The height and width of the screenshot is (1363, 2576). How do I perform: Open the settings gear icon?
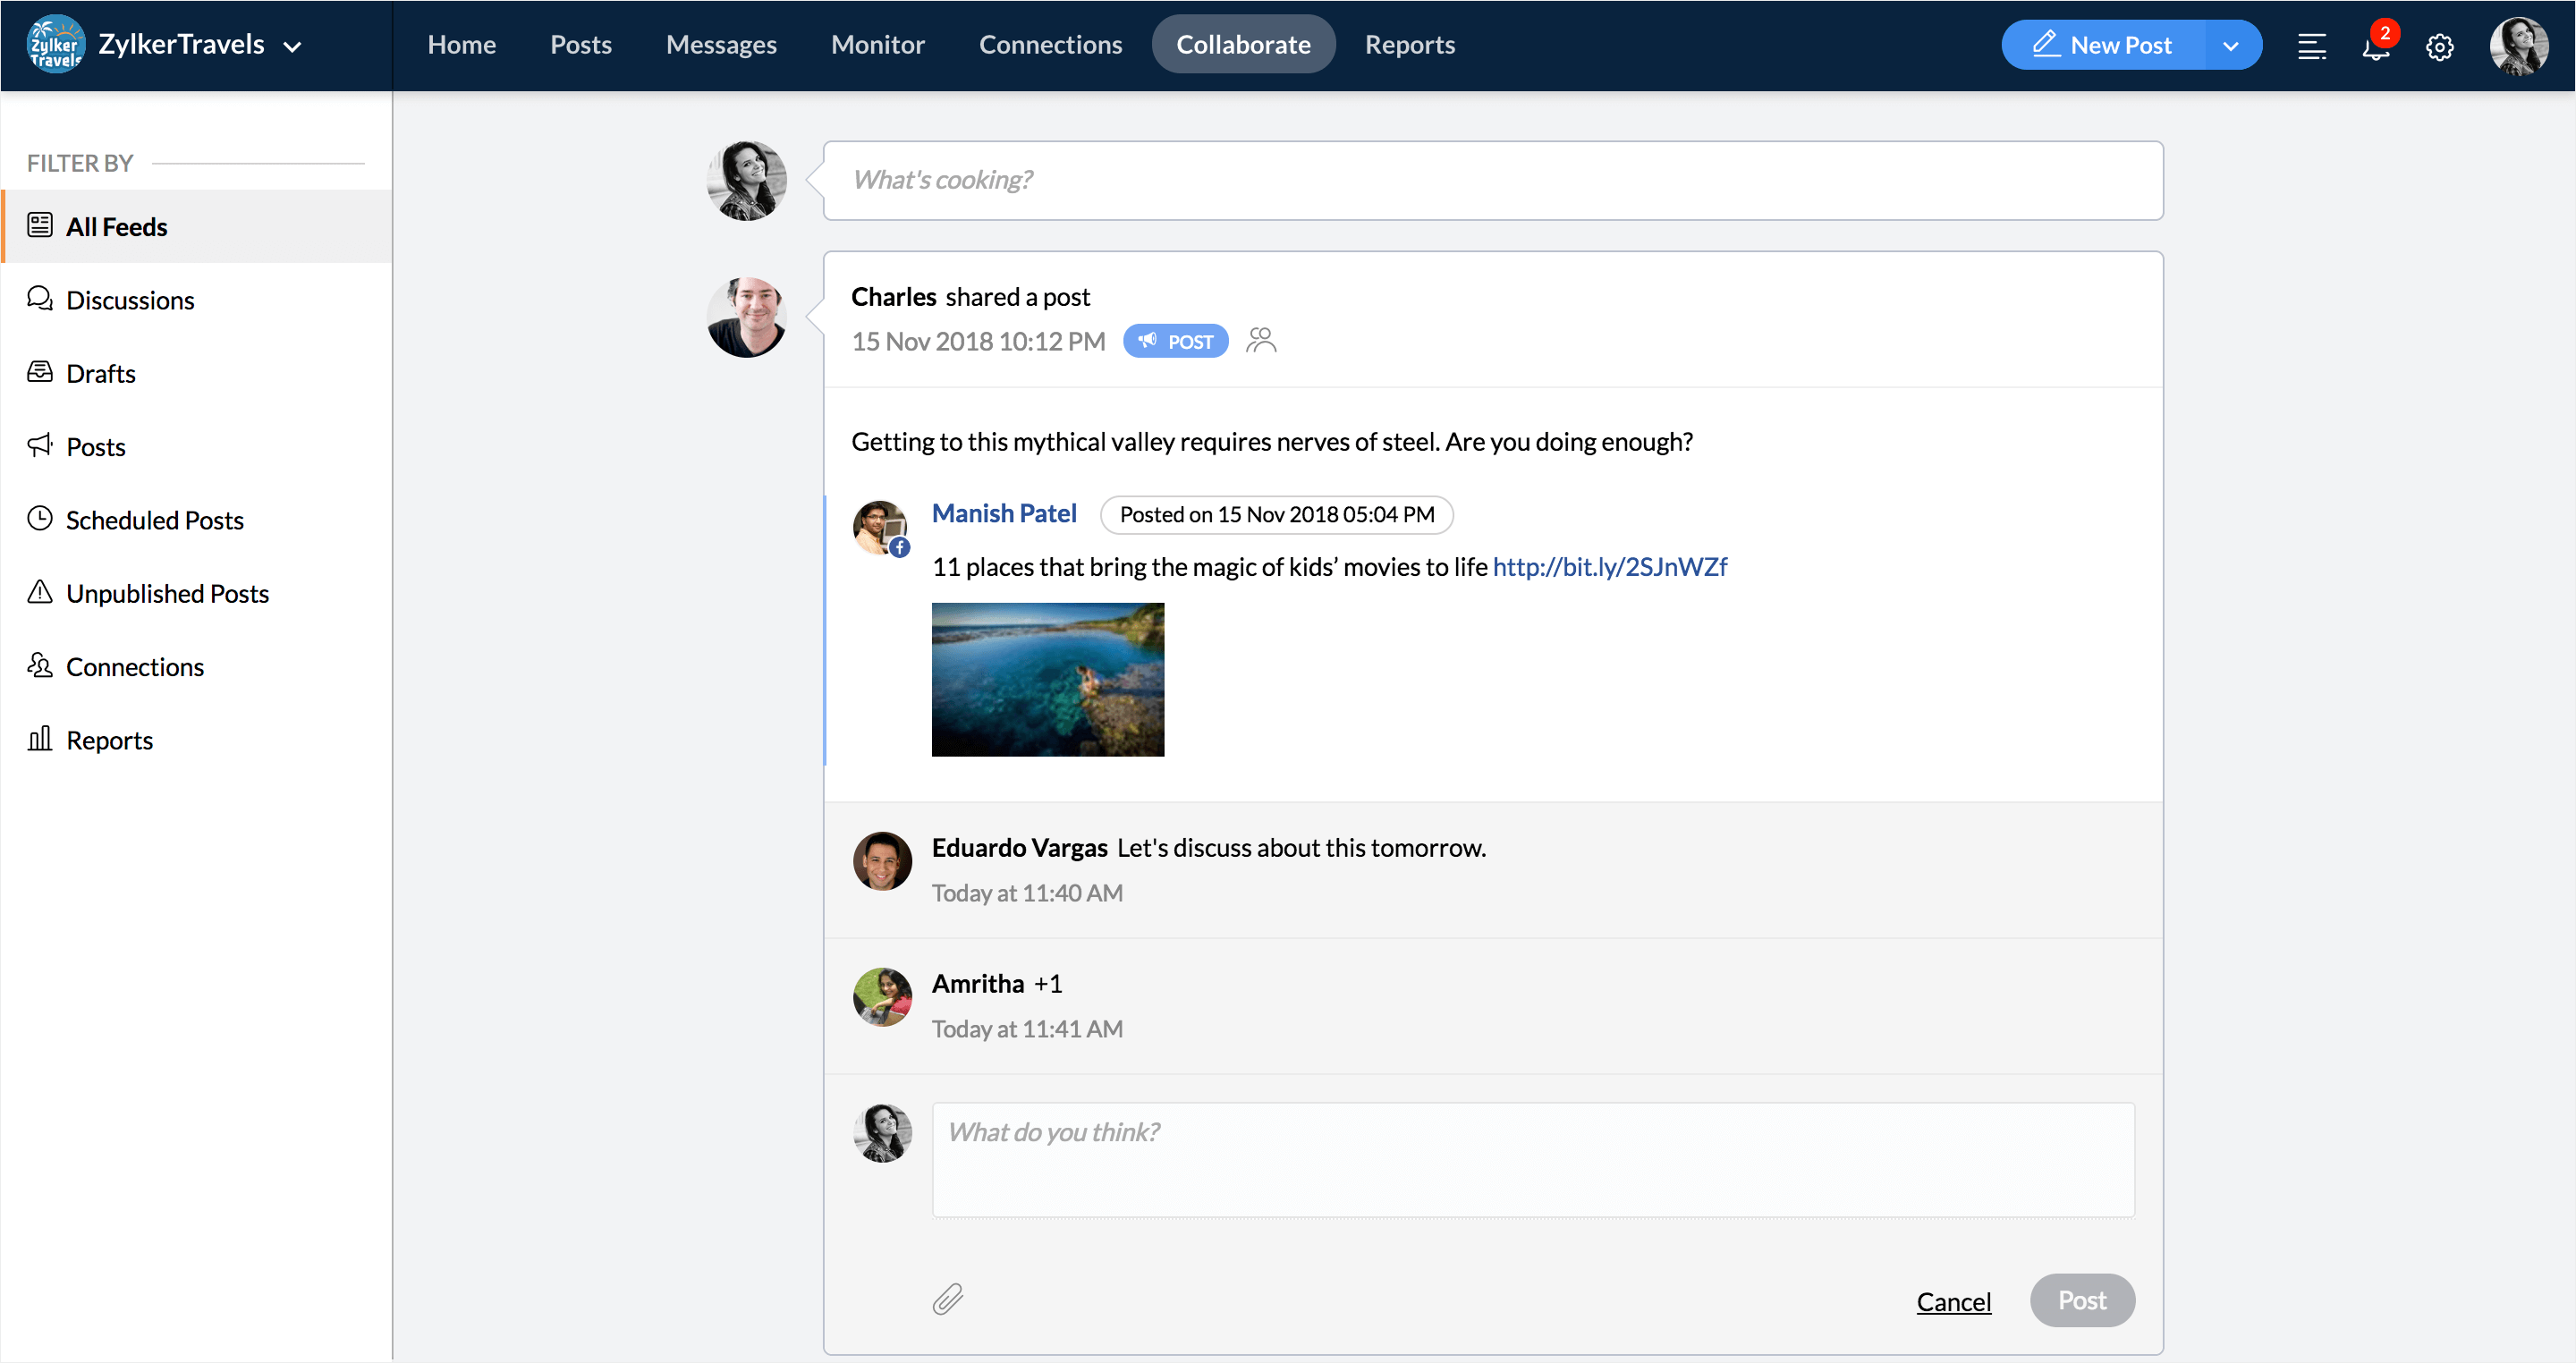pos(2439,47)
